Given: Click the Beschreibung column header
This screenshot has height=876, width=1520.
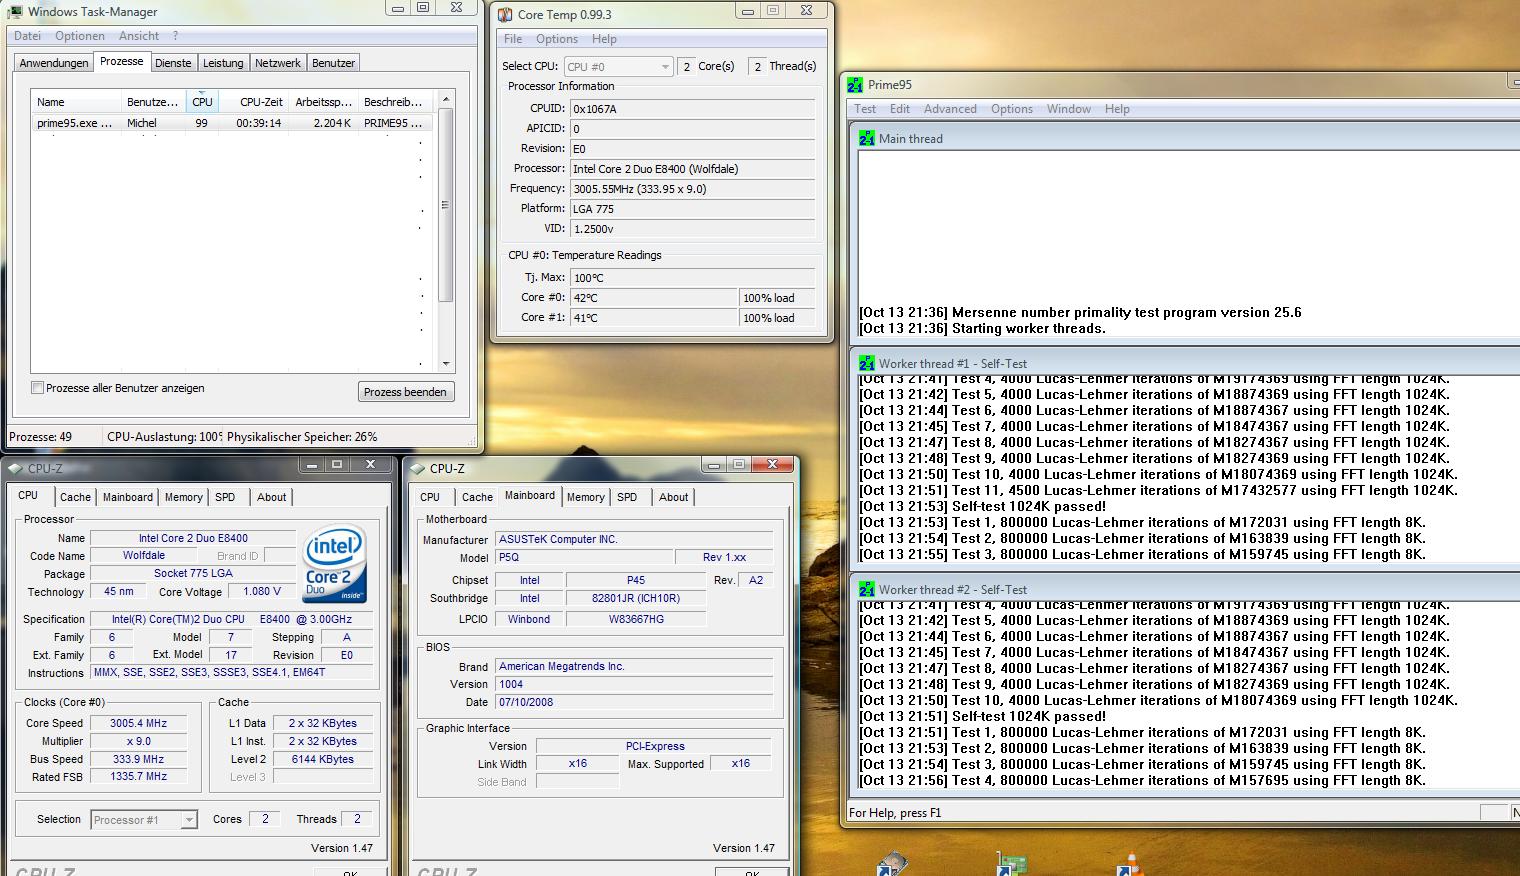Looking at the screenshot, I should point(393,102).
